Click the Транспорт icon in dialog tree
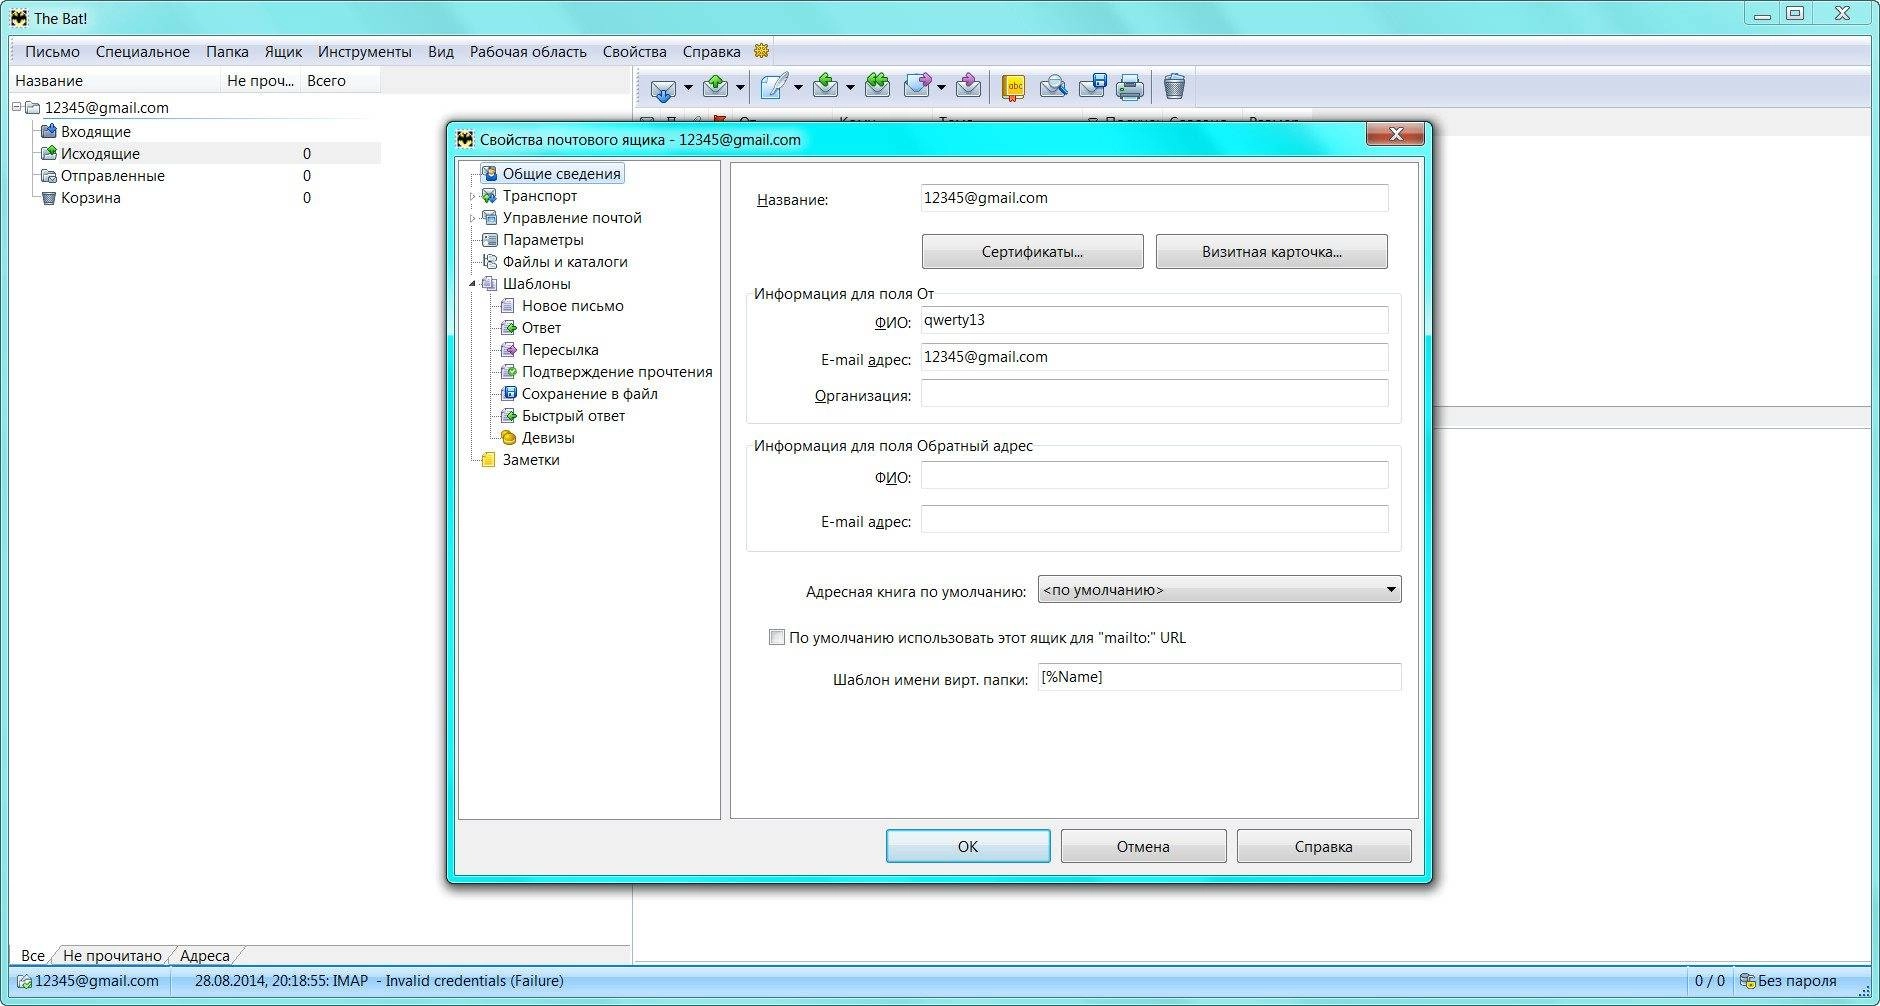Viewport: 1880px width, 1006px height. pos(489,195)
